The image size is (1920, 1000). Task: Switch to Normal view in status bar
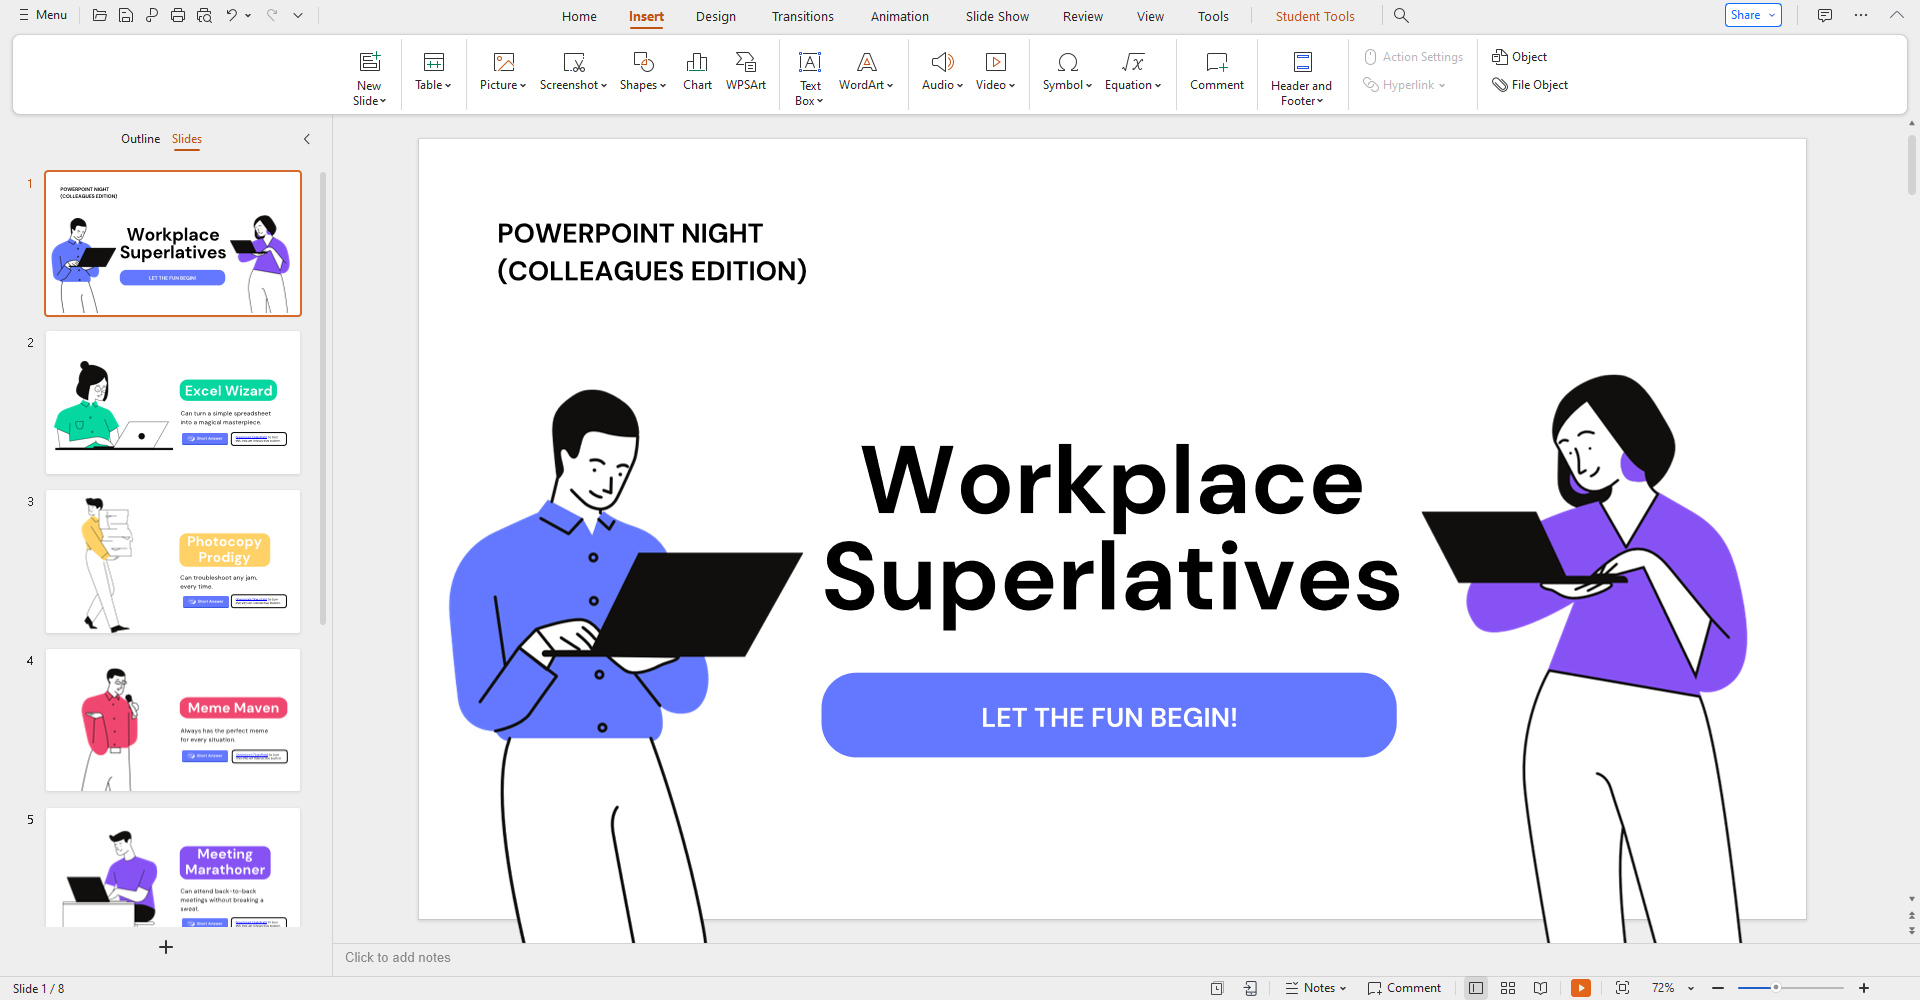click(1476, 988)
